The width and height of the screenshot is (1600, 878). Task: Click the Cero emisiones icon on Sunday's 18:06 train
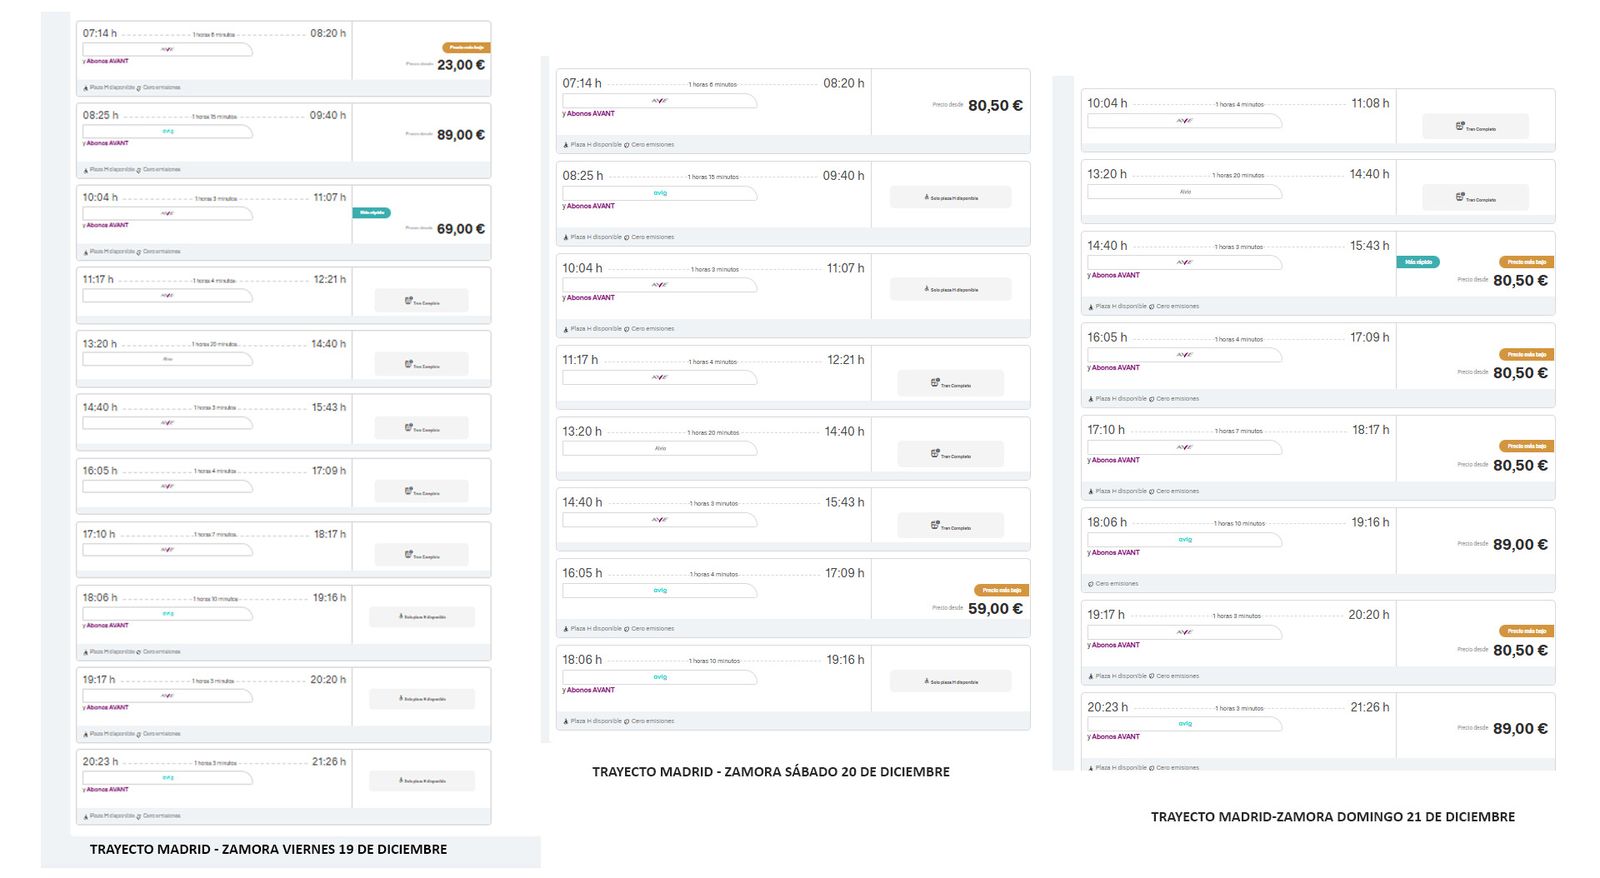coord(1091,584)
